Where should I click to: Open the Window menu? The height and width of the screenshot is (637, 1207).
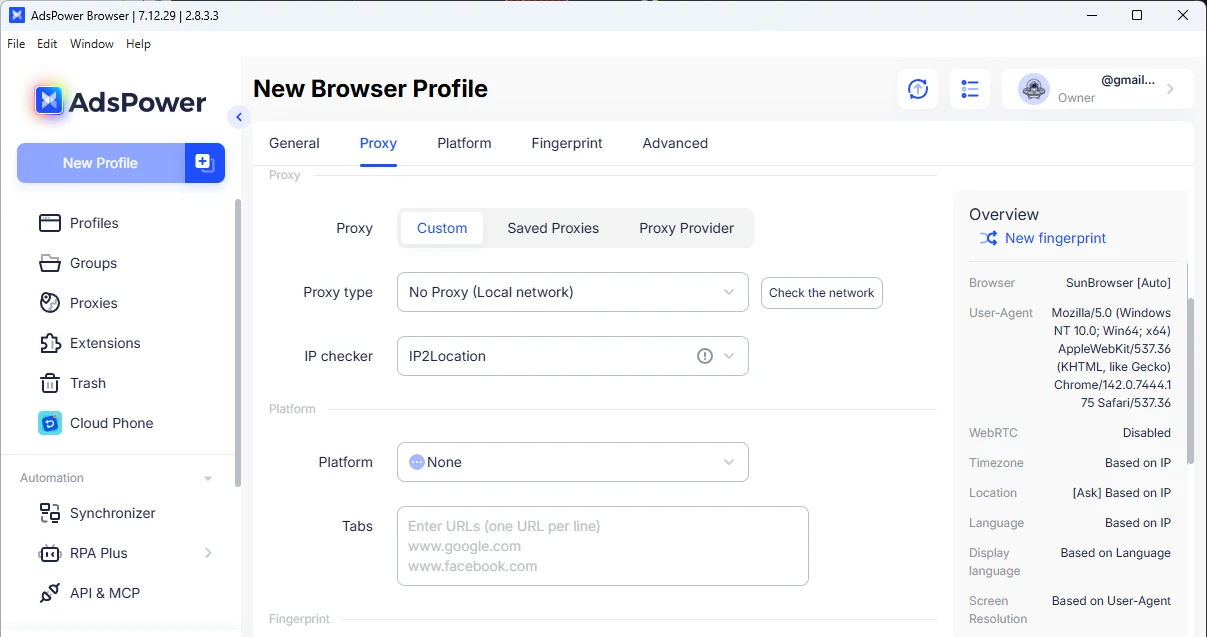coord(92,44)
